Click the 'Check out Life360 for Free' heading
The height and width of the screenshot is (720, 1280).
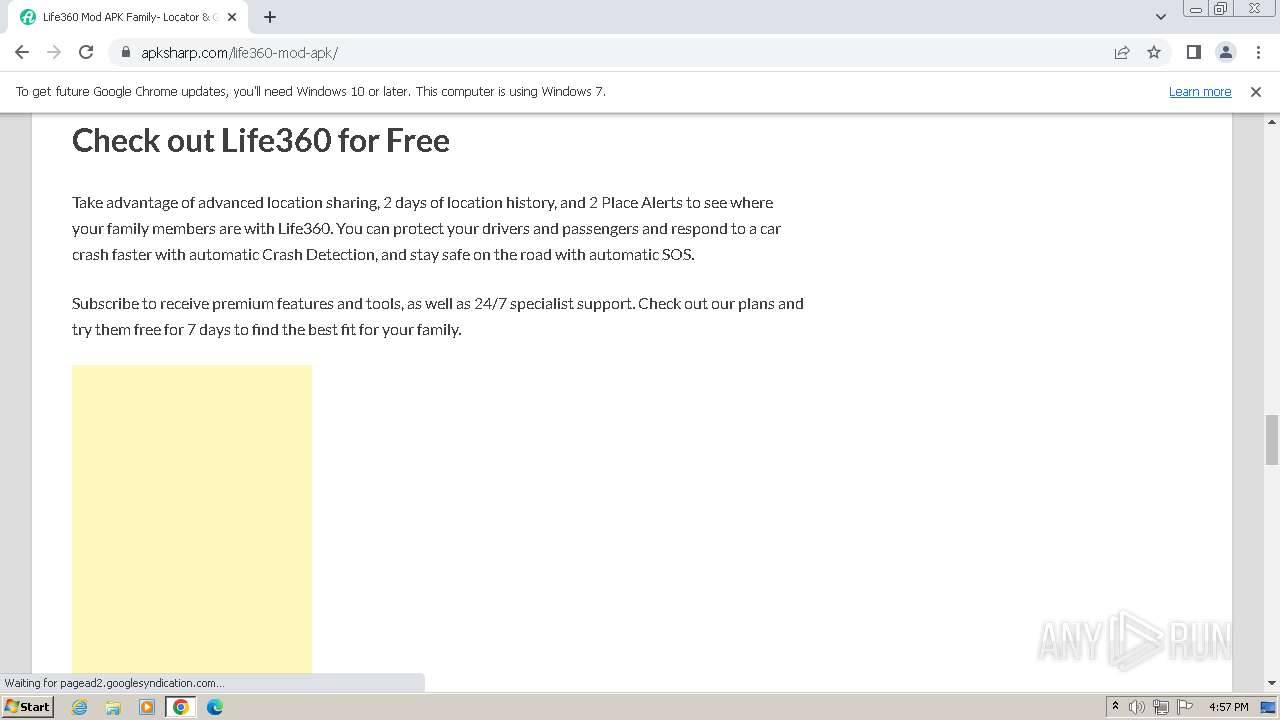[x=261, y=140]
